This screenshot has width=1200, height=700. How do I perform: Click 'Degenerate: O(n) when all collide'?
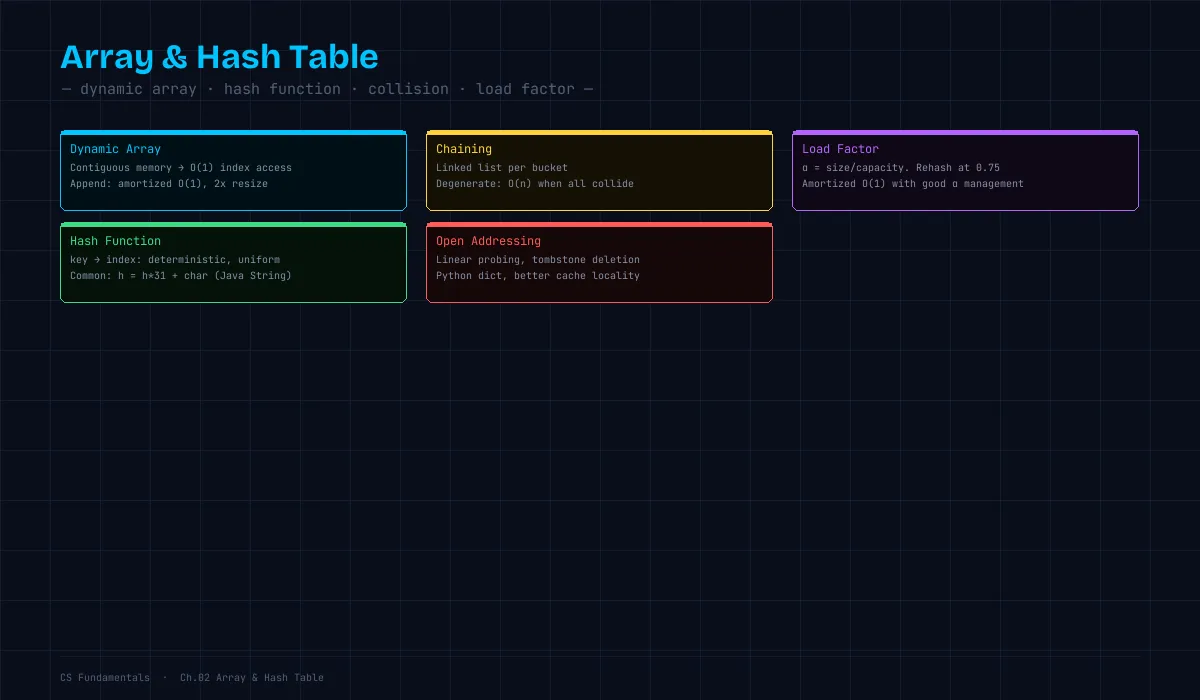pyautogui.click(x=535, y=184)
